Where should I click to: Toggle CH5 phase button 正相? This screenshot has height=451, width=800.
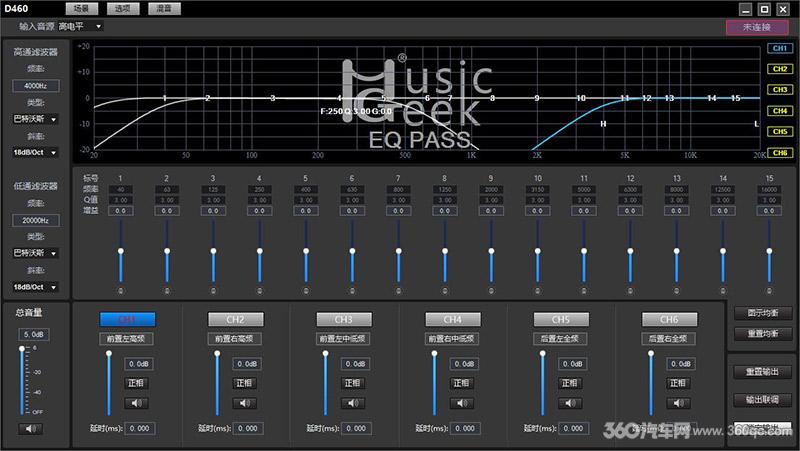coord(570,383)
